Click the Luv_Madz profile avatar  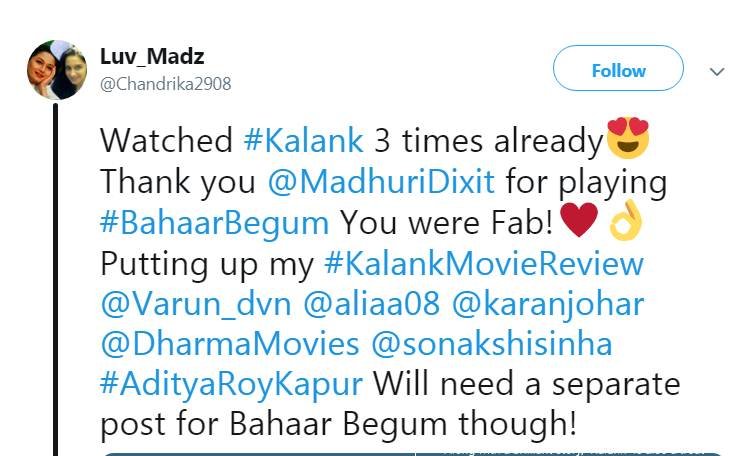56,70
